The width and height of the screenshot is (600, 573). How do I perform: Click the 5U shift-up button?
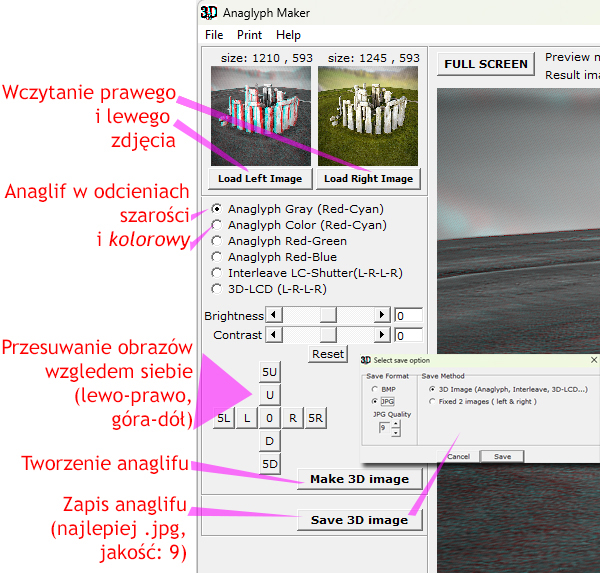[269, 371]
